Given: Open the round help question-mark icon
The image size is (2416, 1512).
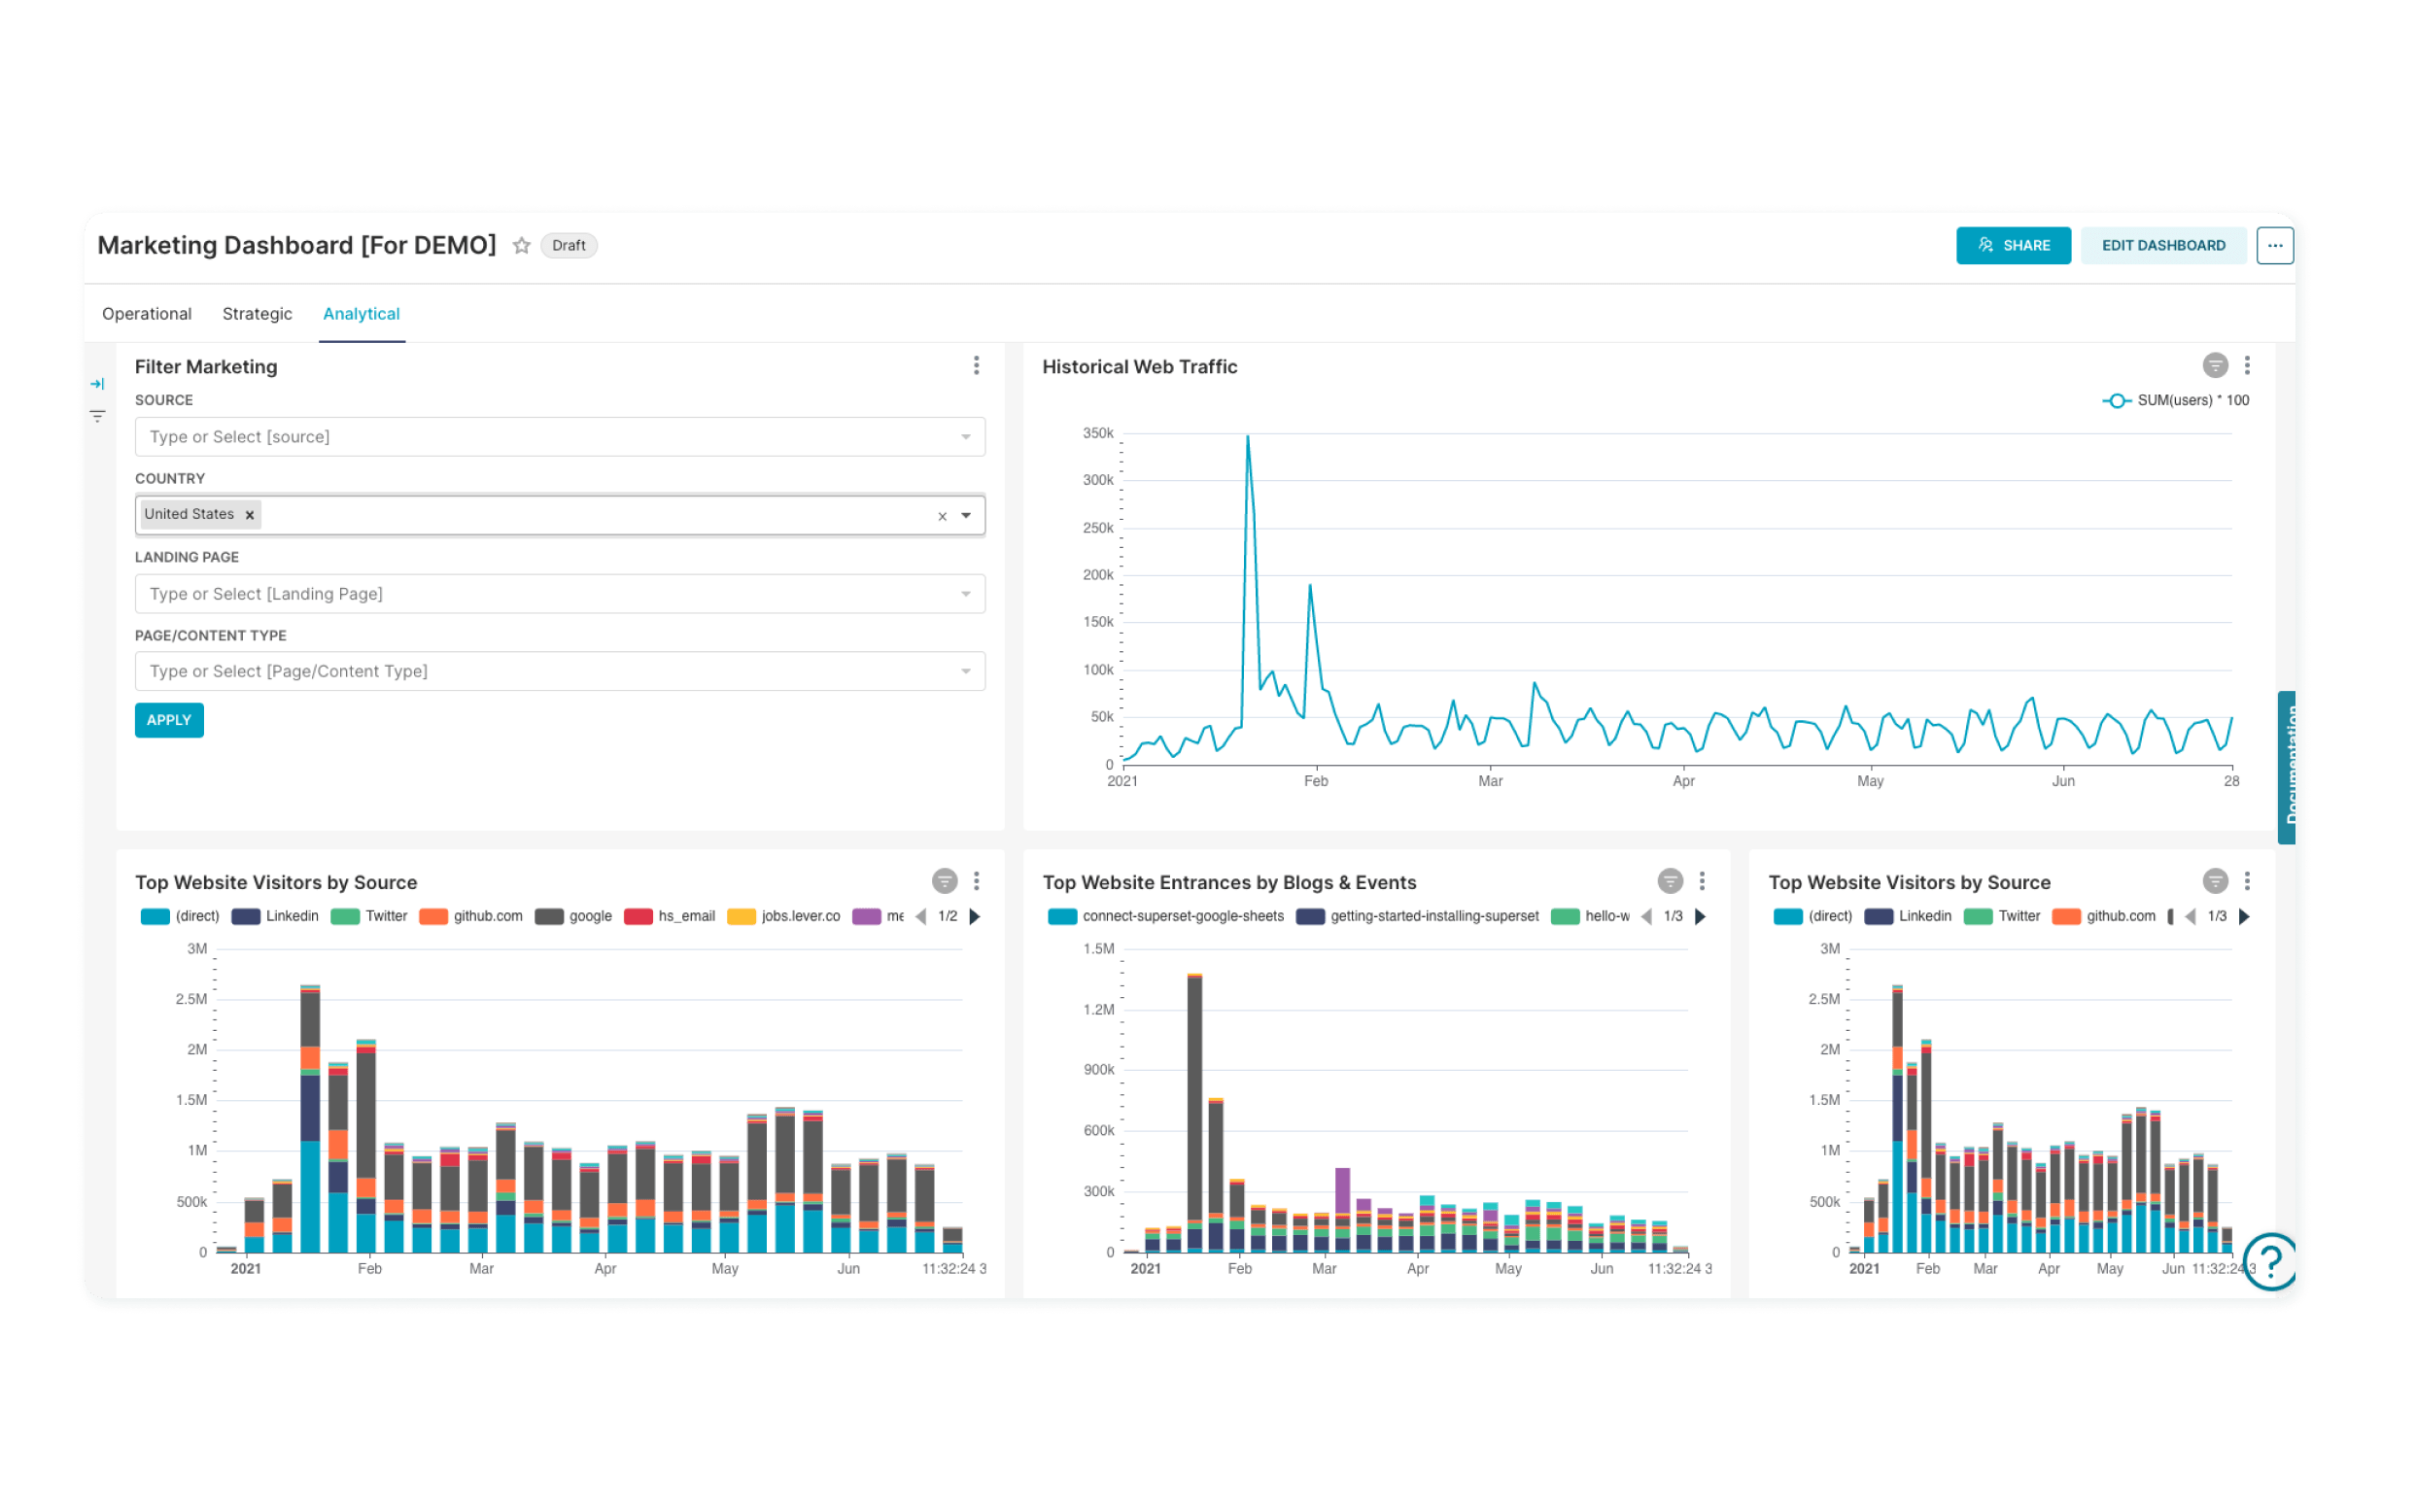Looking at the screenshot, I should click(2271, 1261).
